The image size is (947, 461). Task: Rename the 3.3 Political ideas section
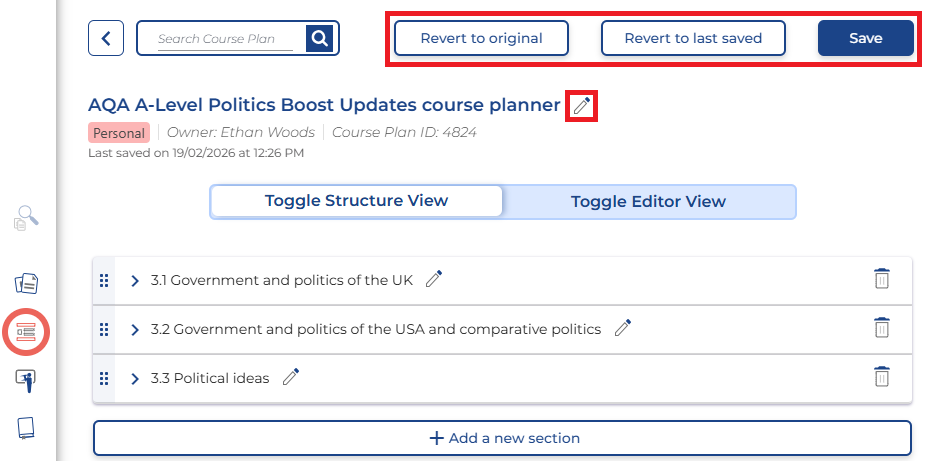[x=291, y=377]
